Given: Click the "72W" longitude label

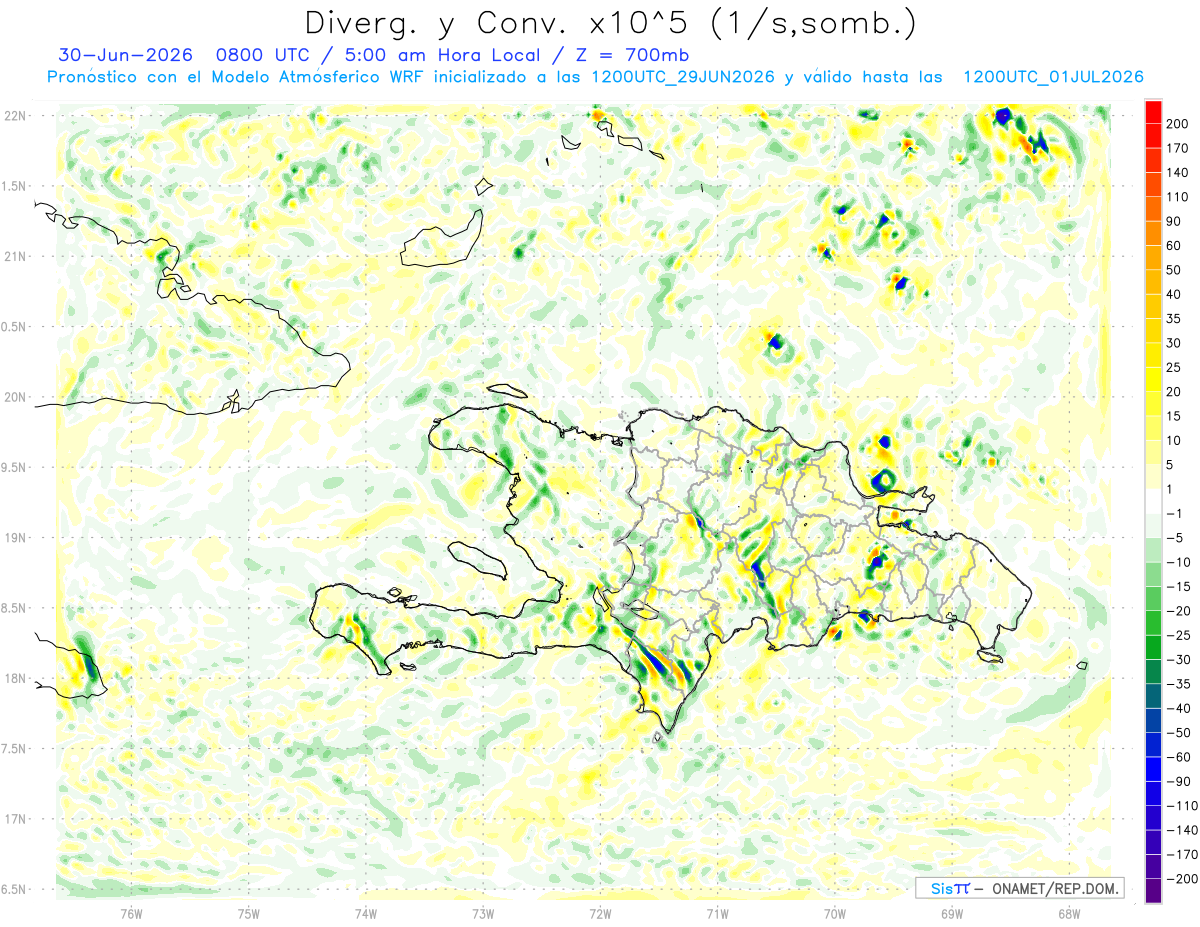Looking at the screenshot, I should (600, 914).
